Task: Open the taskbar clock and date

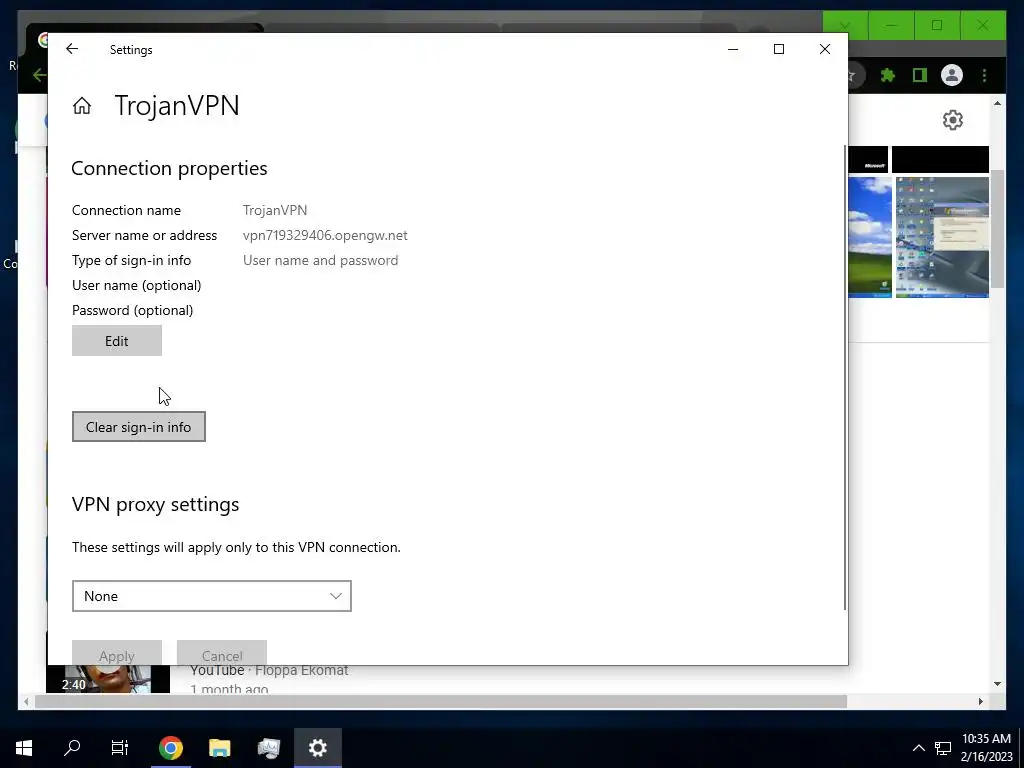Action: coord(986,748)
